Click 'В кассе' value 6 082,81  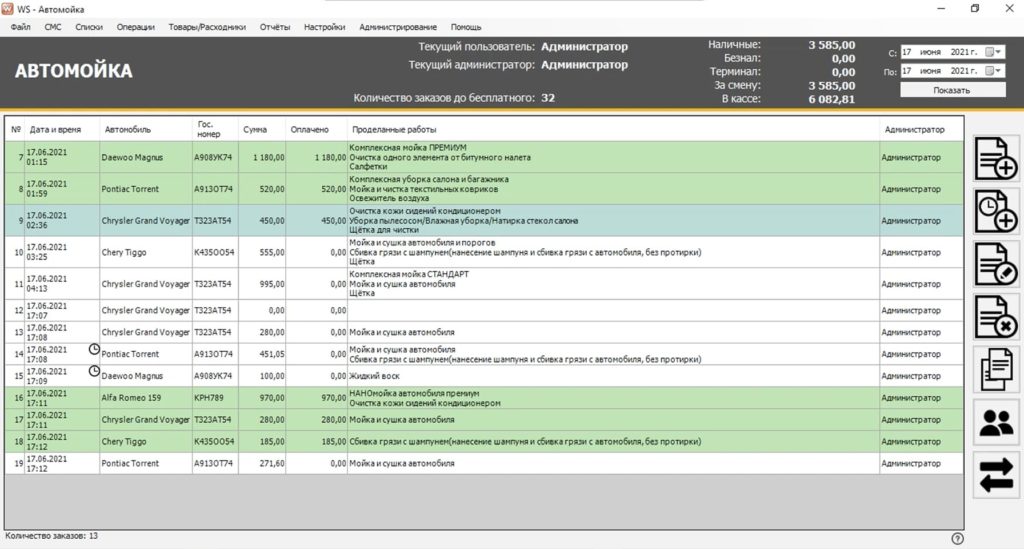click(x=831, y=99)
